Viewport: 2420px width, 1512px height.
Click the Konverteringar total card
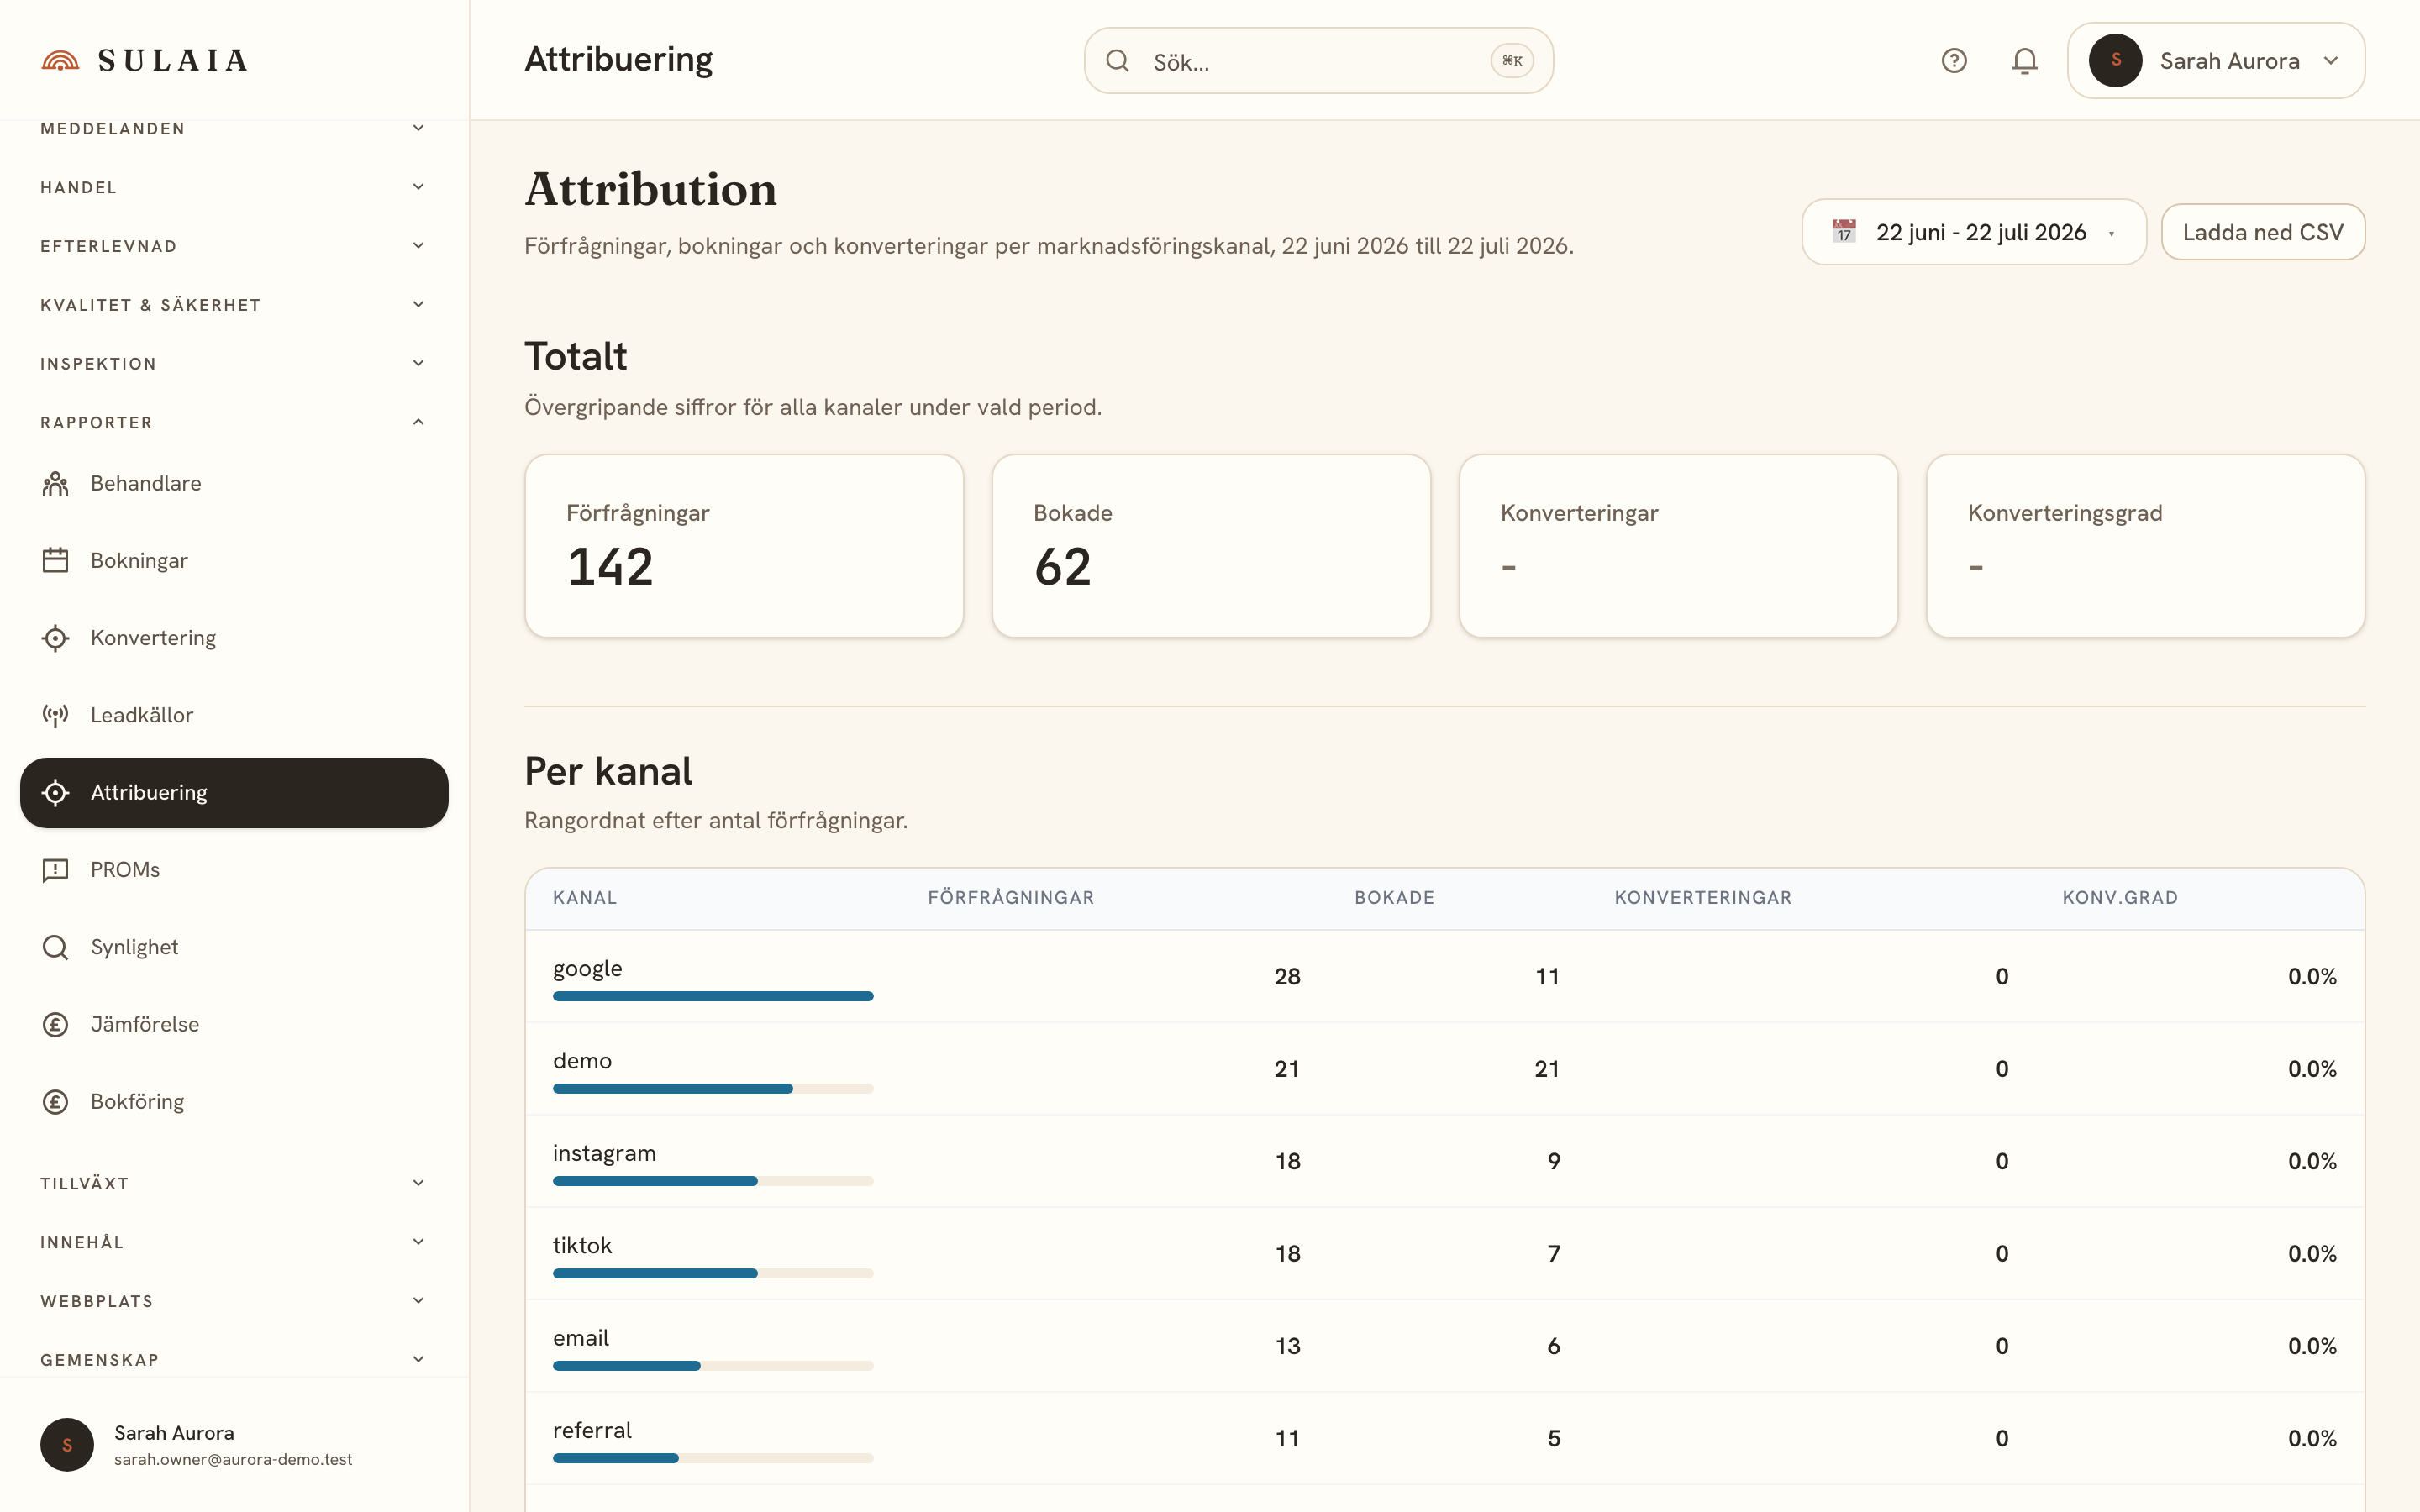pyautogui.click(x=1678, y=546)
